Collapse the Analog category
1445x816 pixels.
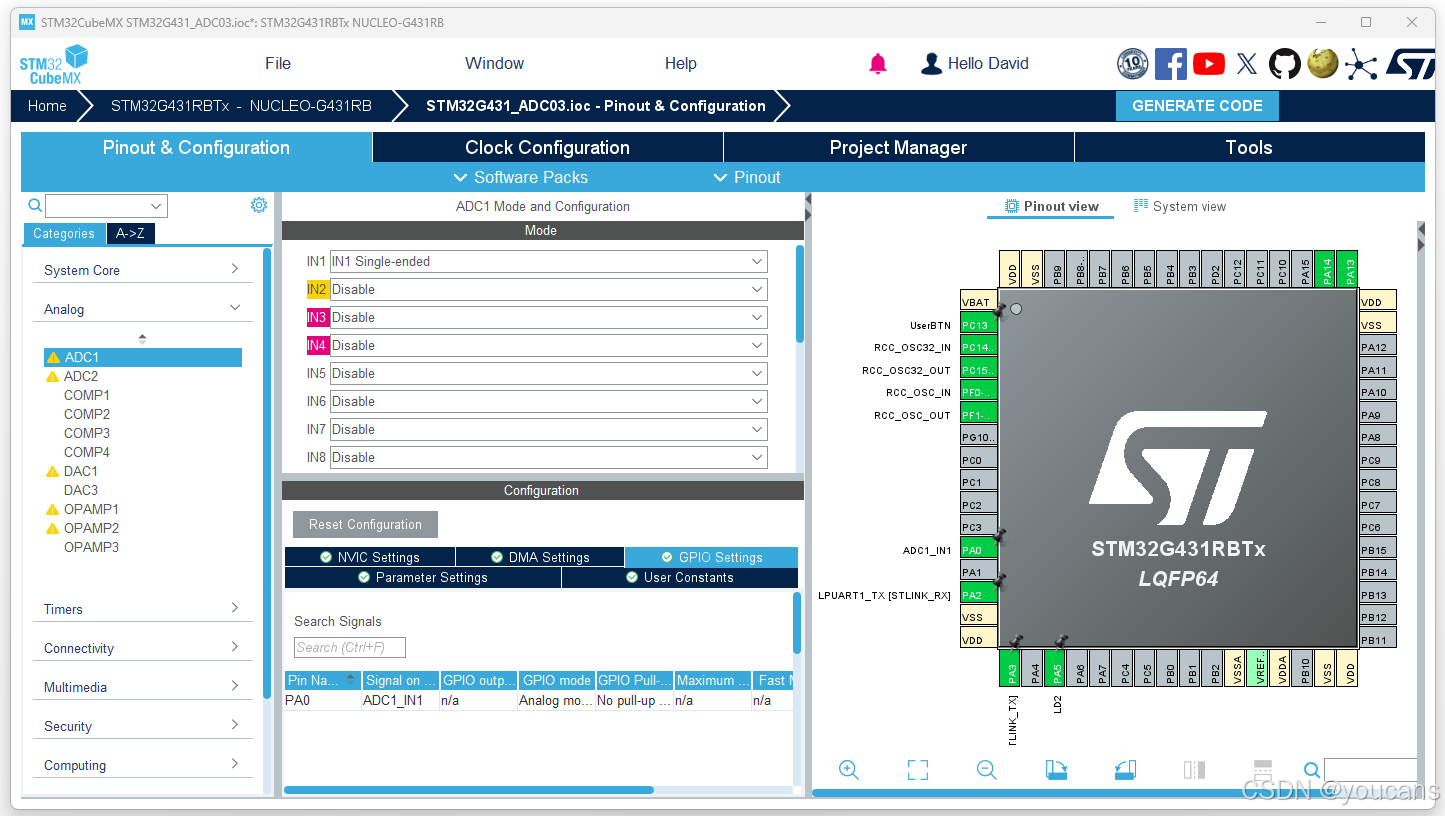[142, 309]
